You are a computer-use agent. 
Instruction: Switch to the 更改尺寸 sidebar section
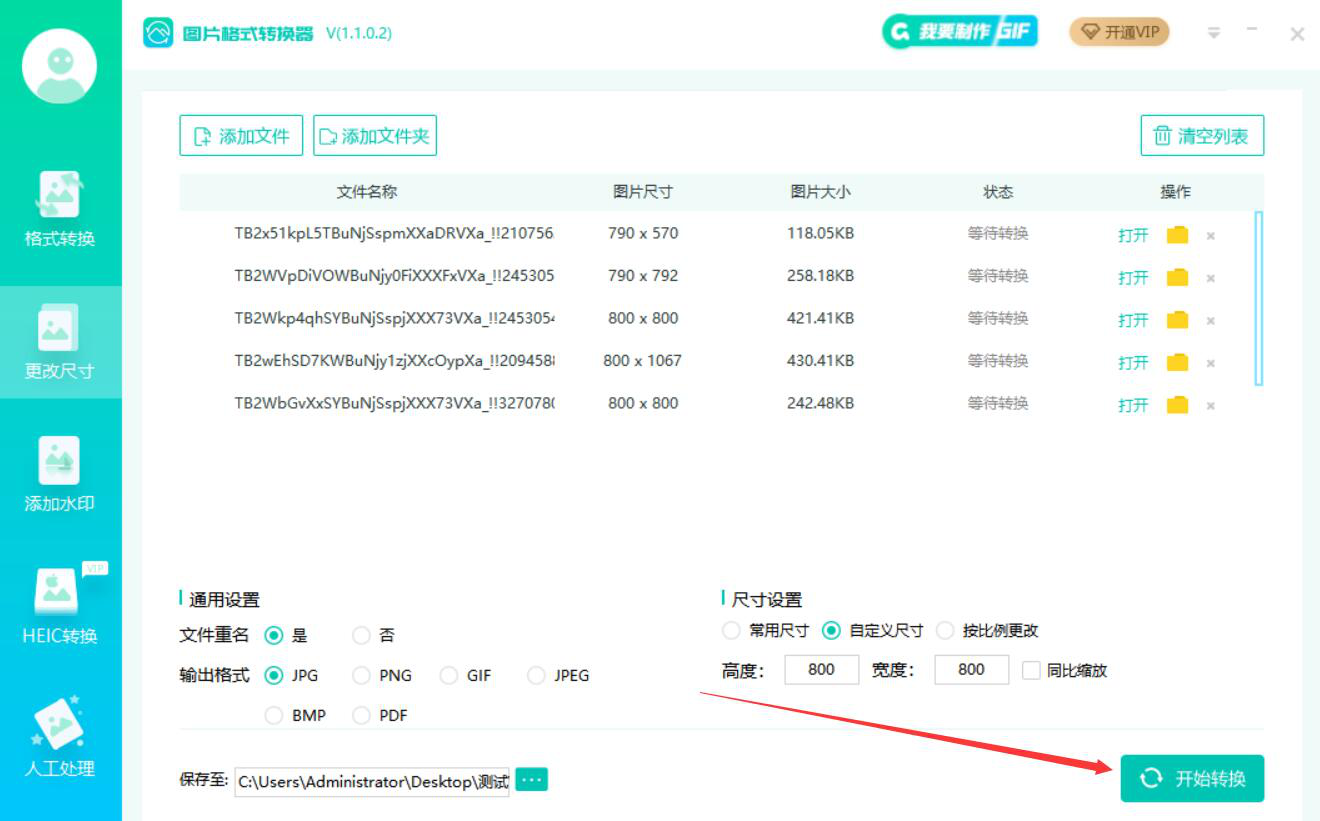point(60,343)
